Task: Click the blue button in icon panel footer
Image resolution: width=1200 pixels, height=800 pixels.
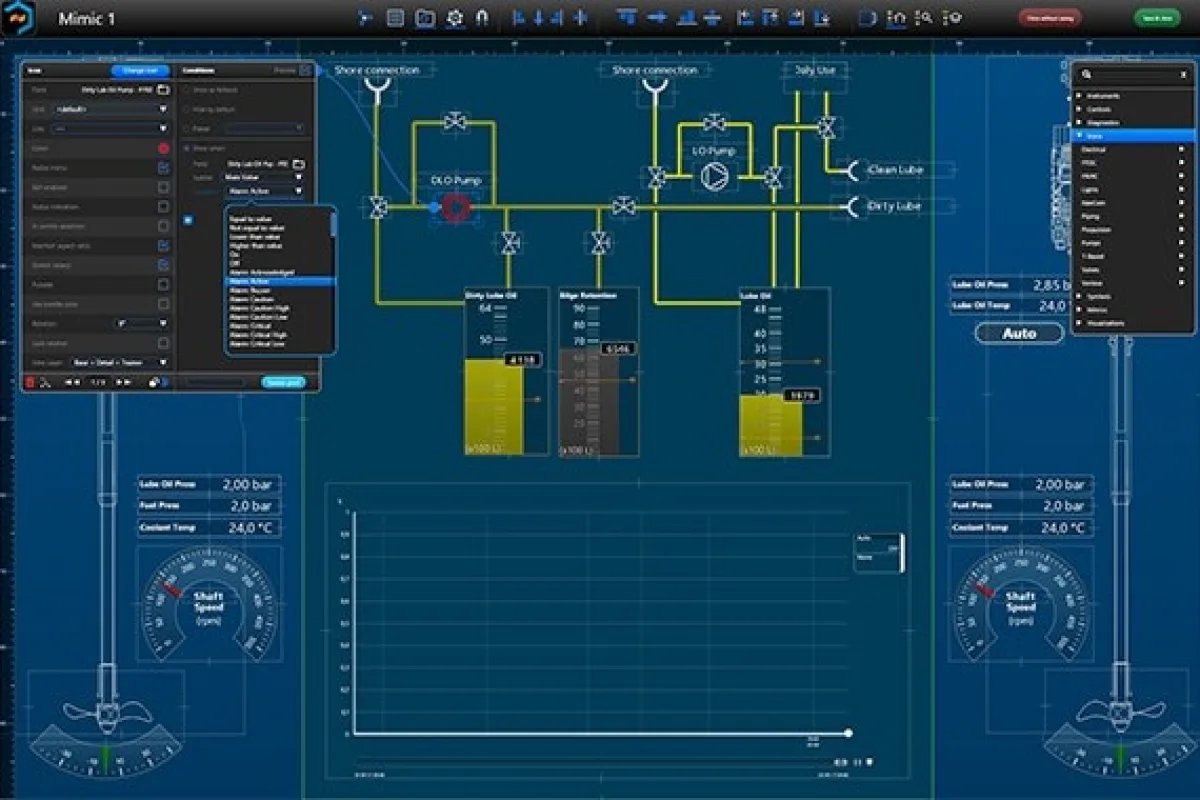Action: coord(283,382)
